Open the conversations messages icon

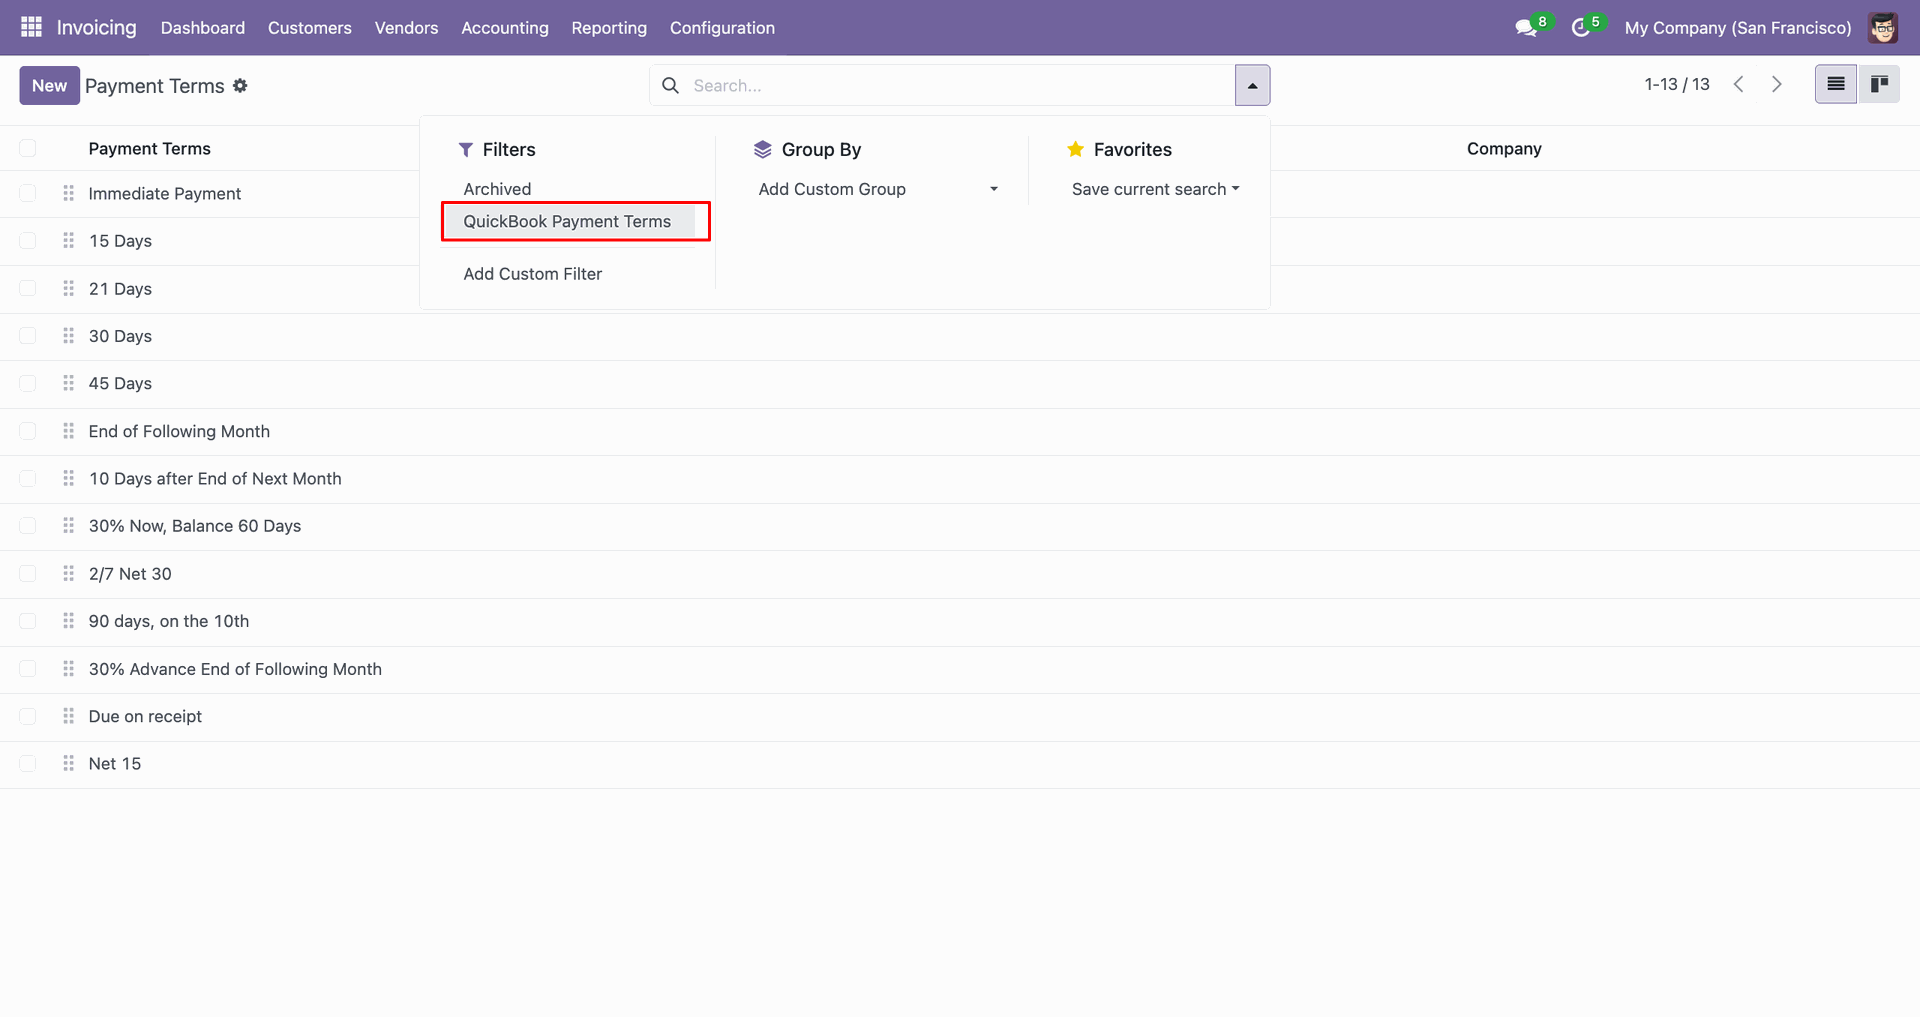(x=1525, y=28)
